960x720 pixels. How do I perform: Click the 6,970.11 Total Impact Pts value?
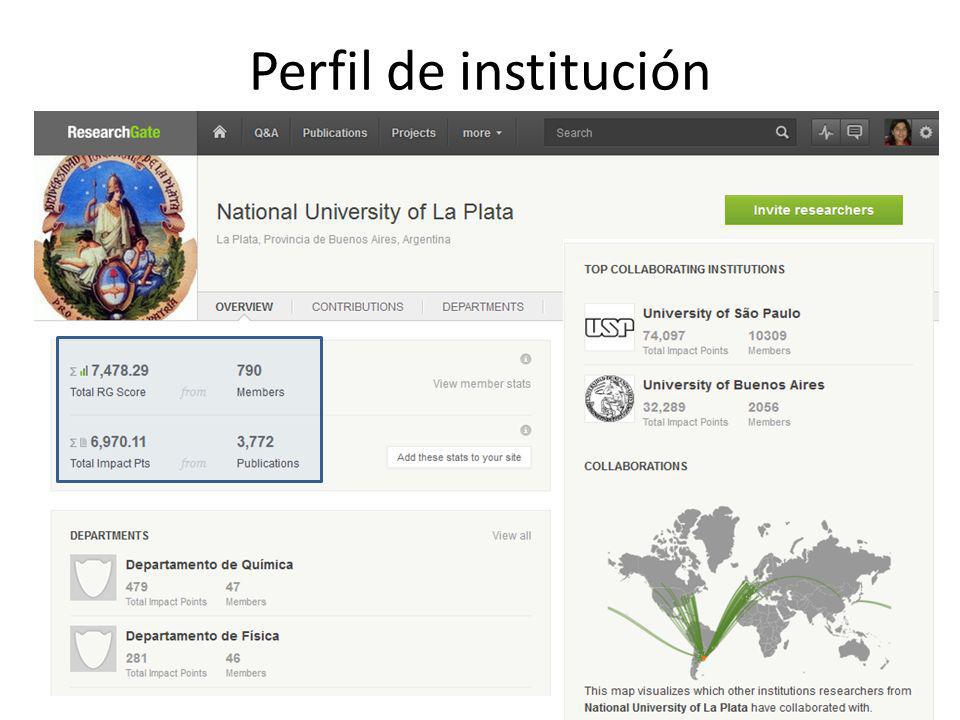118,442
